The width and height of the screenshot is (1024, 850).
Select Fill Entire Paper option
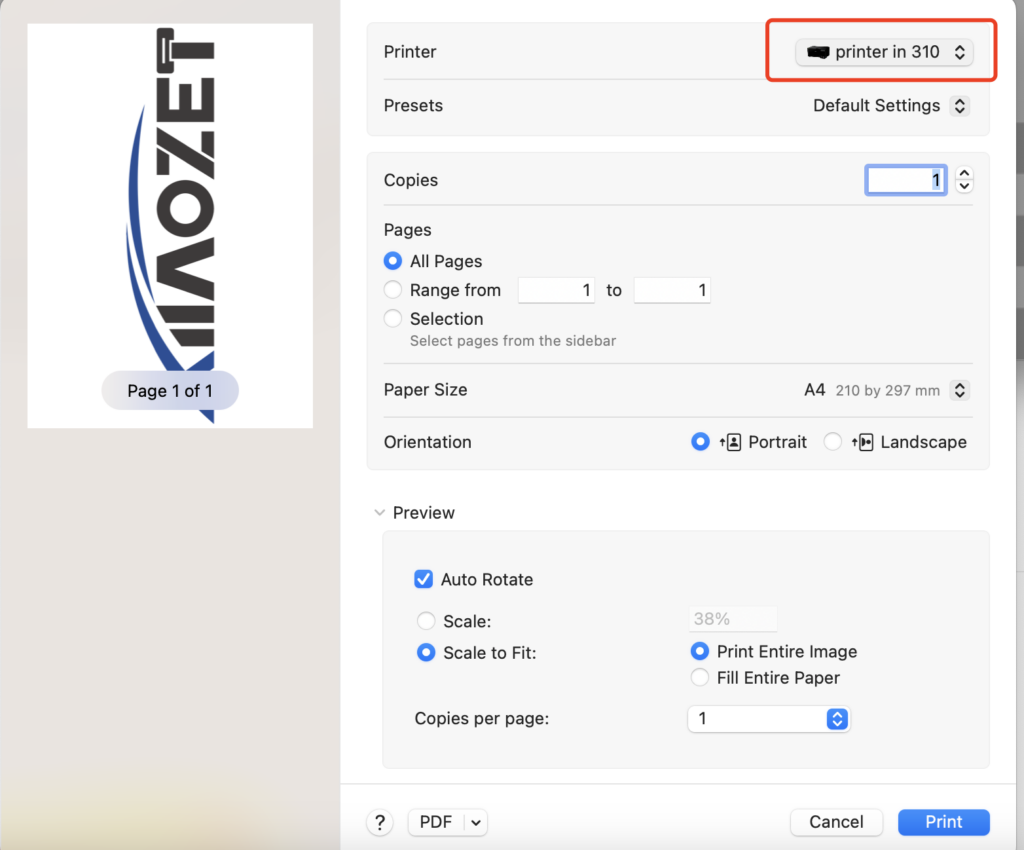[x=700, y=678]
